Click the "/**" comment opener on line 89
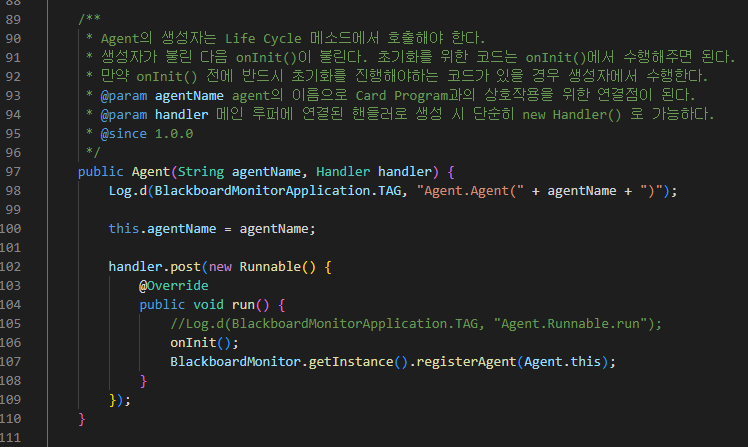 pos(89,20)
